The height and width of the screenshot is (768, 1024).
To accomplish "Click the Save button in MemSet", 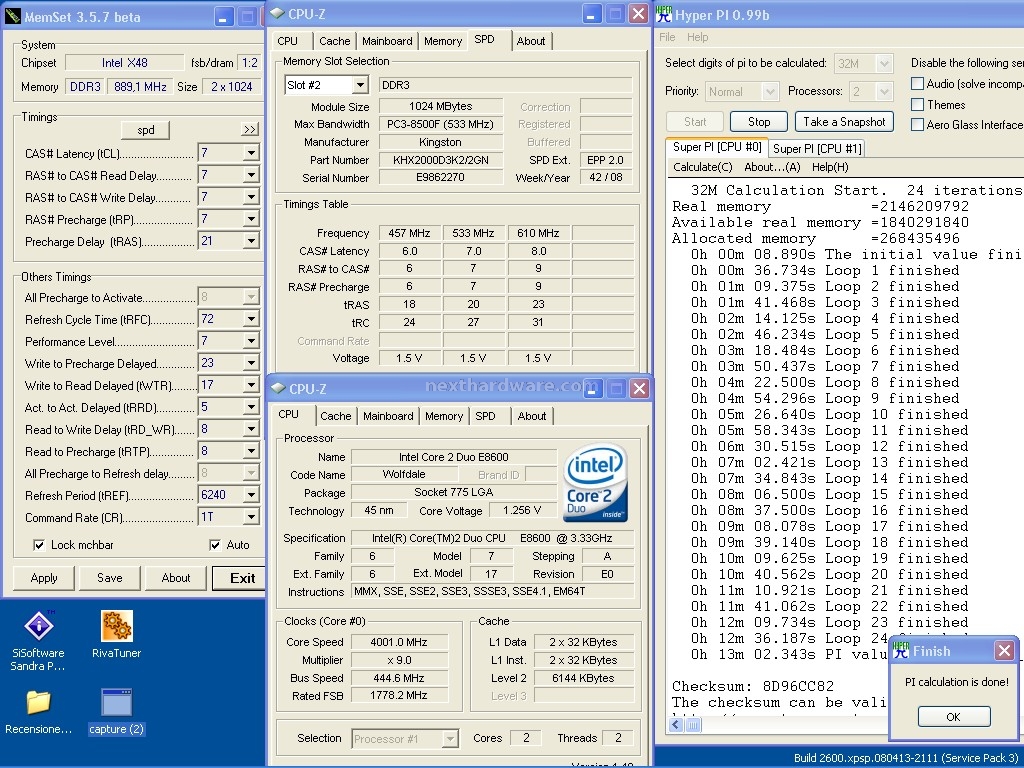I will (x=110, y=578).
